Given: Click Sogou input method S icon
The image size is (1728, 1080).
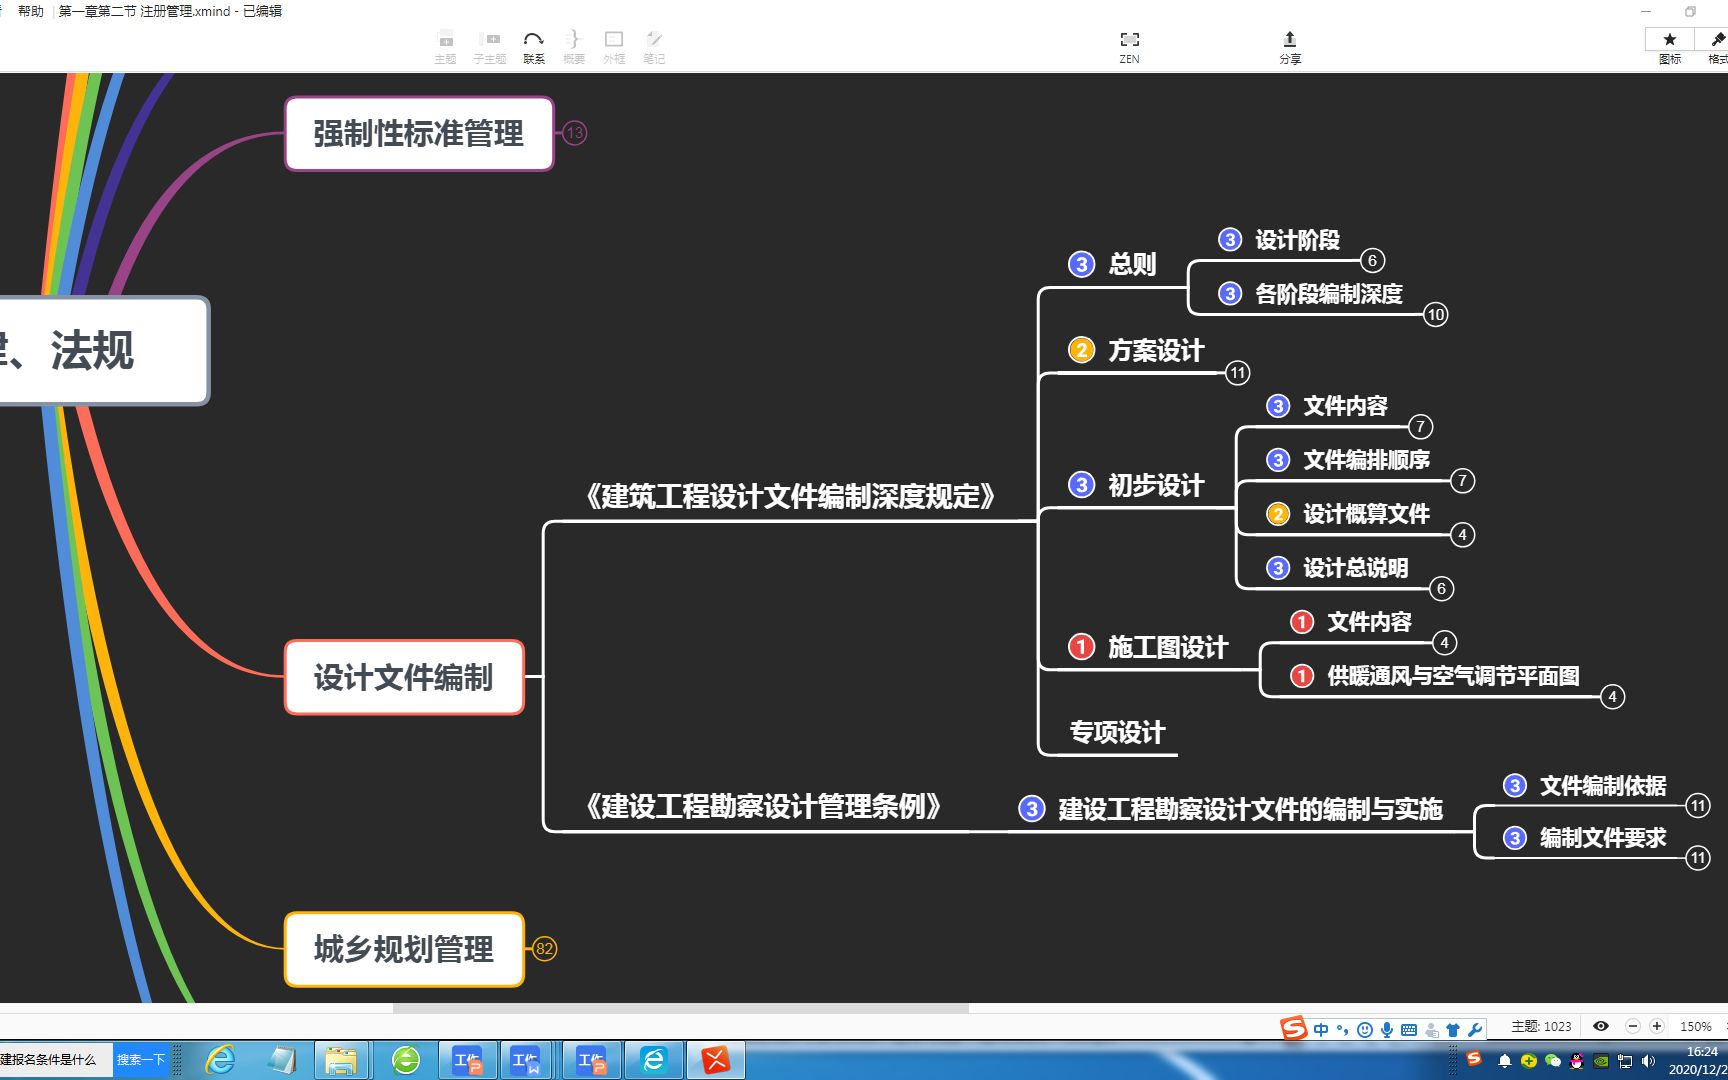Looking at the screenshot, I should point(1293,1028).
